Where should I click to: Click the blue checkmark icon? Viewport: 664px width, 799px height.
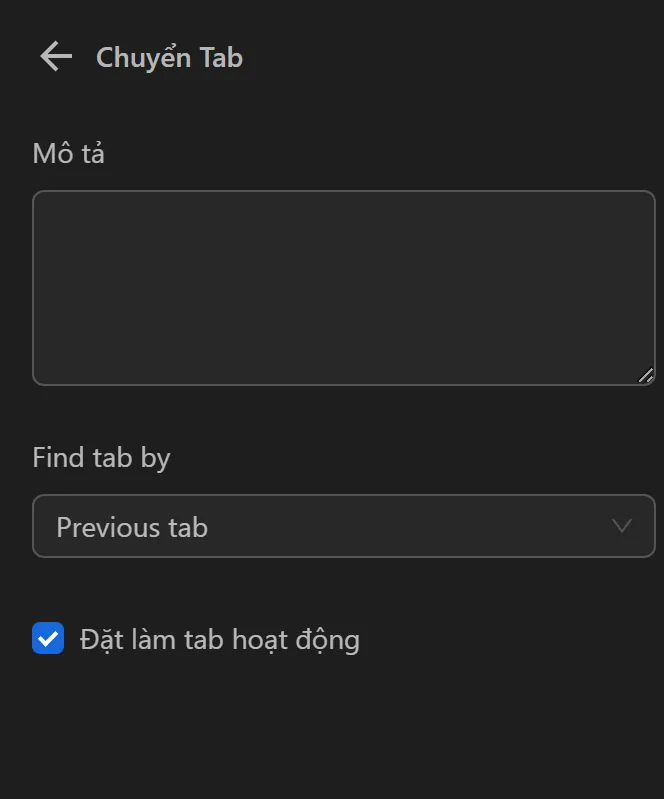point(48,638)
